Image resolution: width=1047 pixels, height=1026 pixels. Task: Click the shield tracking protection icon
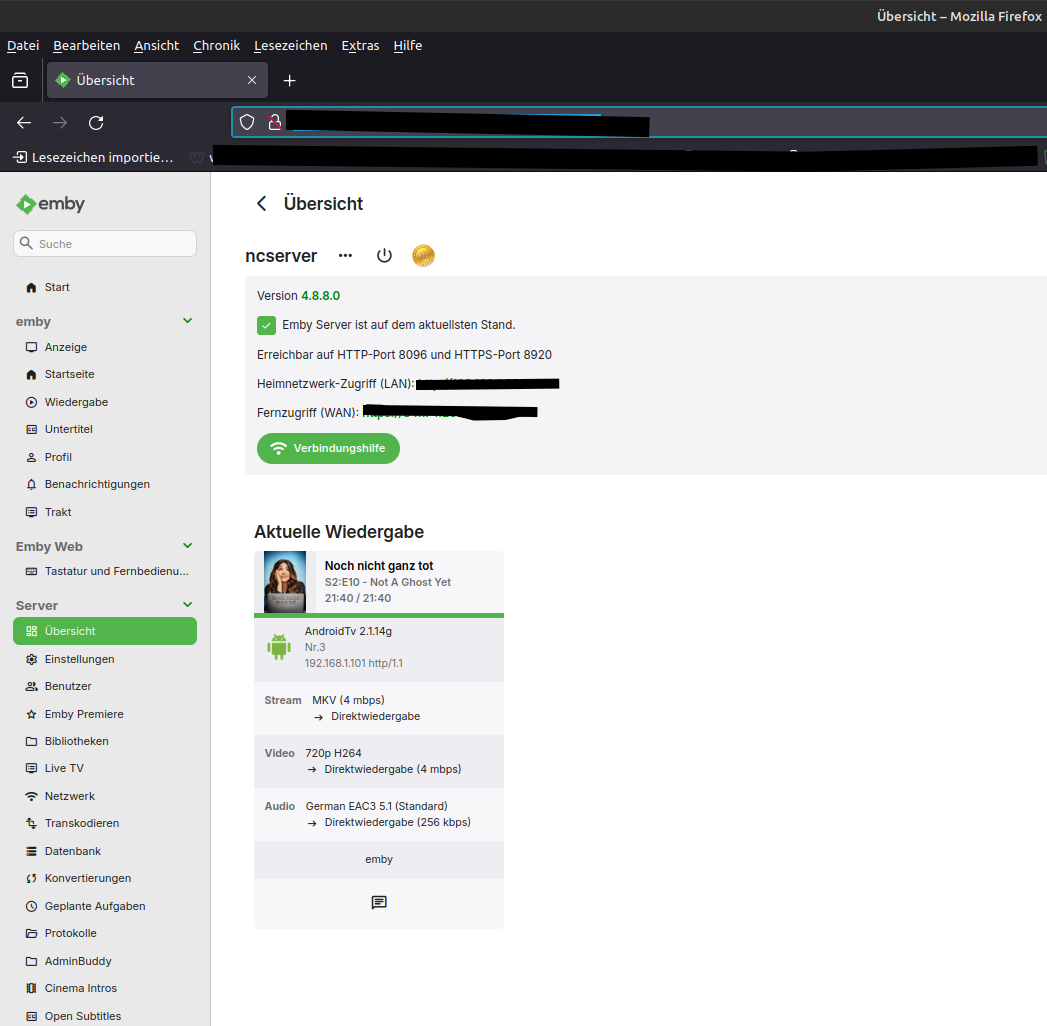coord(247,122)
